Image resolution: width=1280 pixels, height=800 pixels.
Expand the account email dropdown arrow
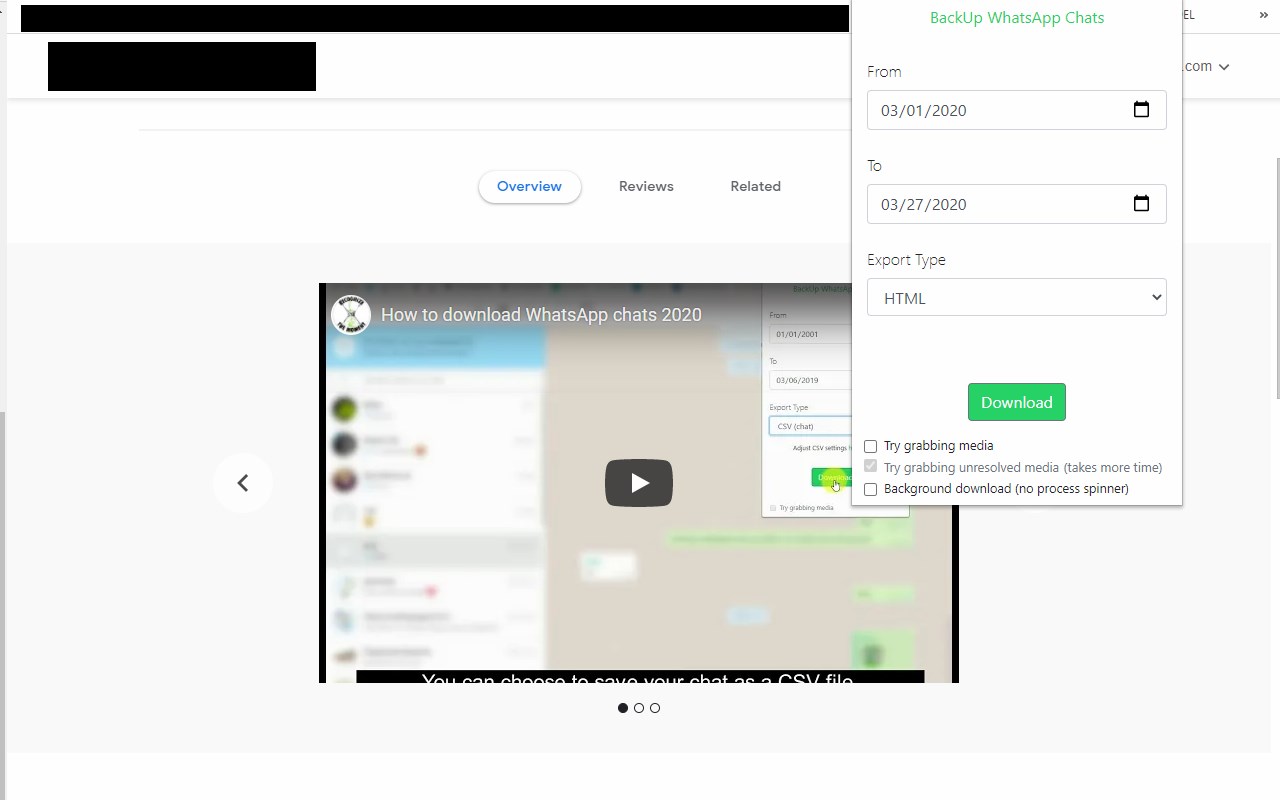pos(1224,67)
